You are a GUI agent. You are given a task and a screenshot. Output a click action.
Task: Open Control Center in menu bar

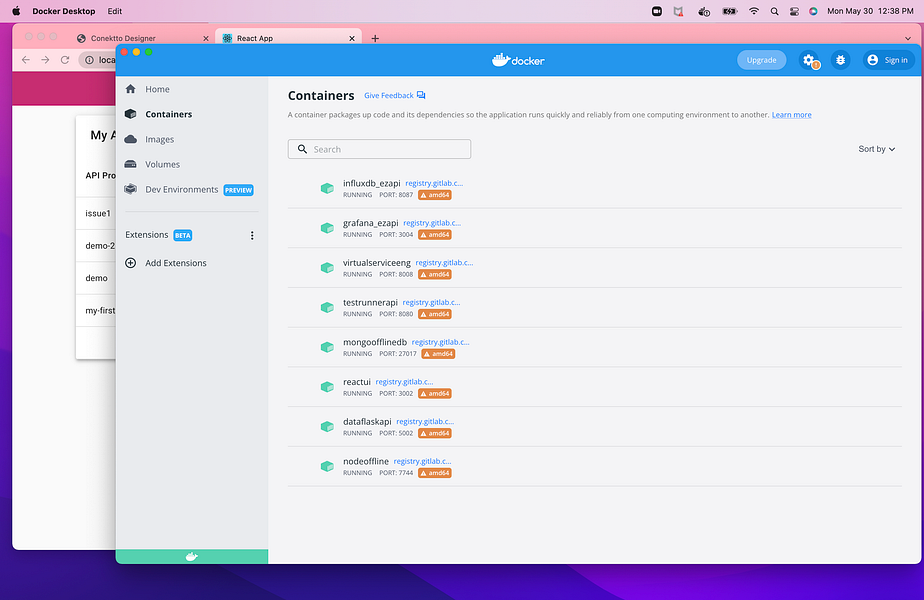click(x=794, y=11)
